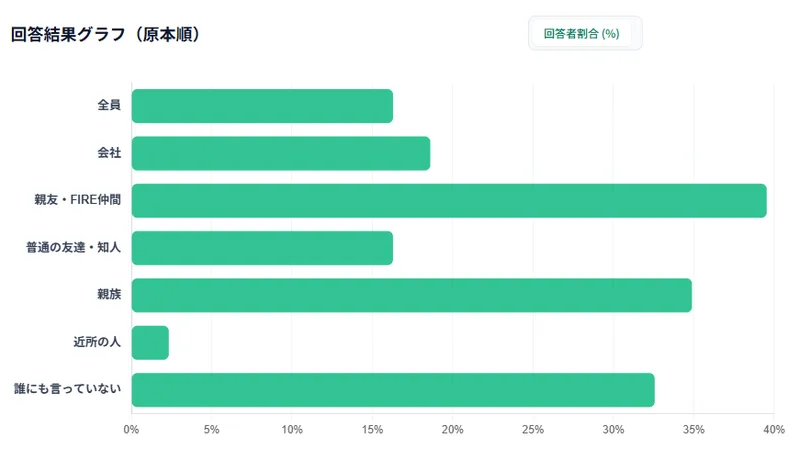
Task: Click the 親友・FIRE仲間 axis label
Action: coord(78,199)
